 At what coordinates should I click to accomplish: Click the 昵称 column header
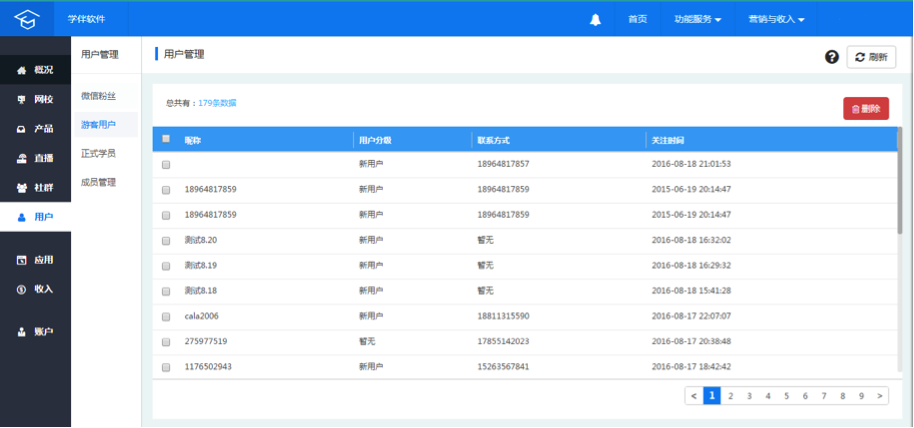click(x=192, y=141)
